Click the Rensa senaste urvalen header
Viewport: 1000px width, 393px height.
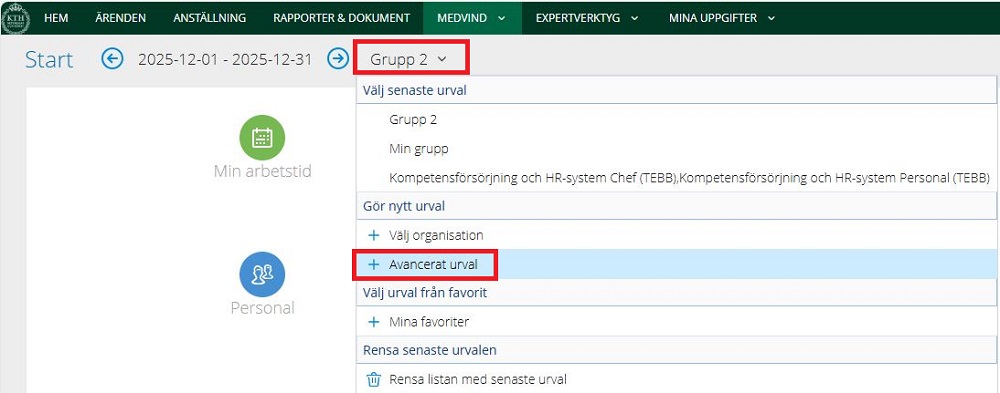[676, 351]
